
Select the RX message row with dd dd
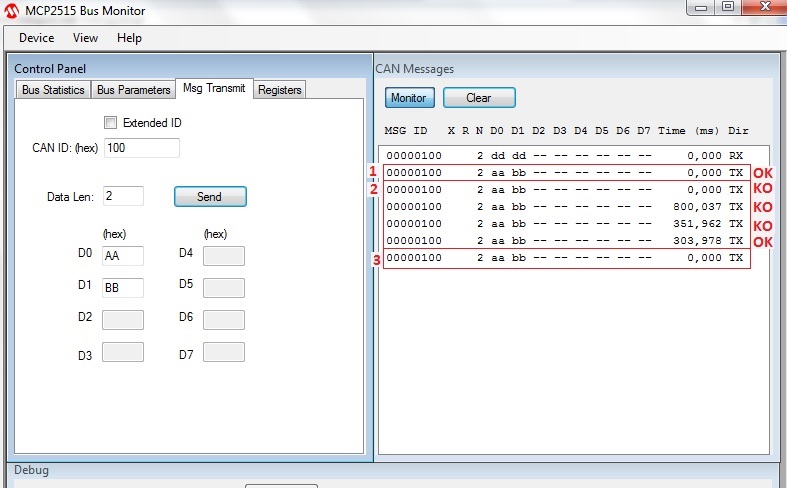coord(565,156)
